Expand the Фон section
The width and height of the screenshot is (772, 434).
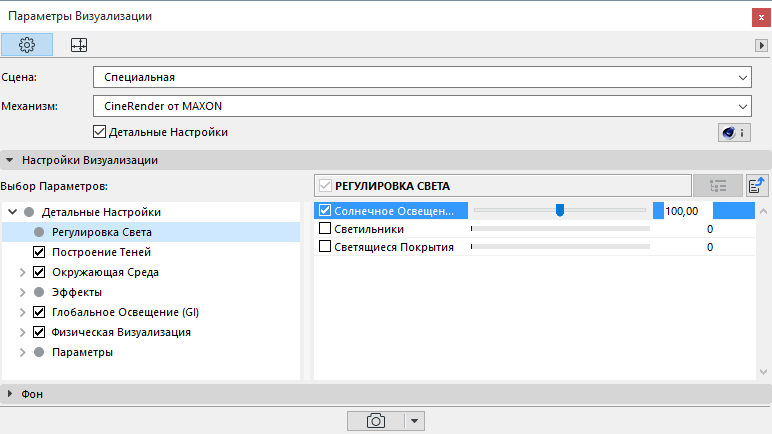[x=9, y=394]
